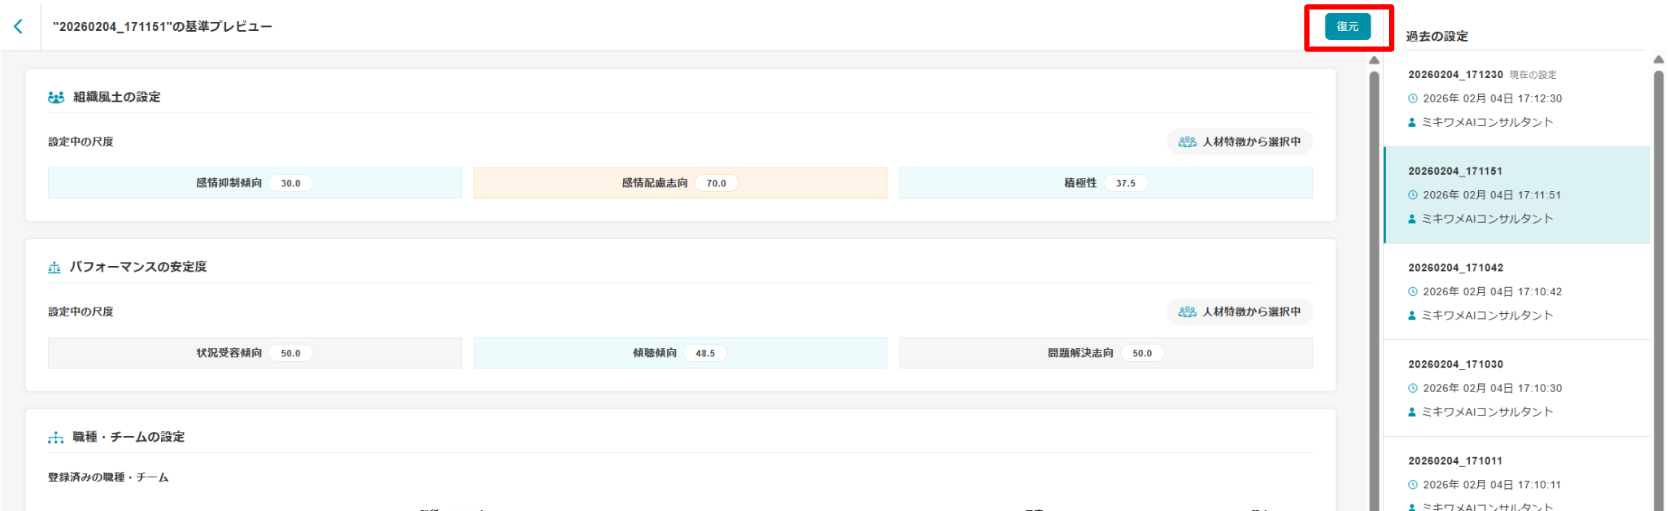Click the back arrow icon
The width and height of the screenshot is (1668, 511).
pyautogui.click(x=18, y=27)
